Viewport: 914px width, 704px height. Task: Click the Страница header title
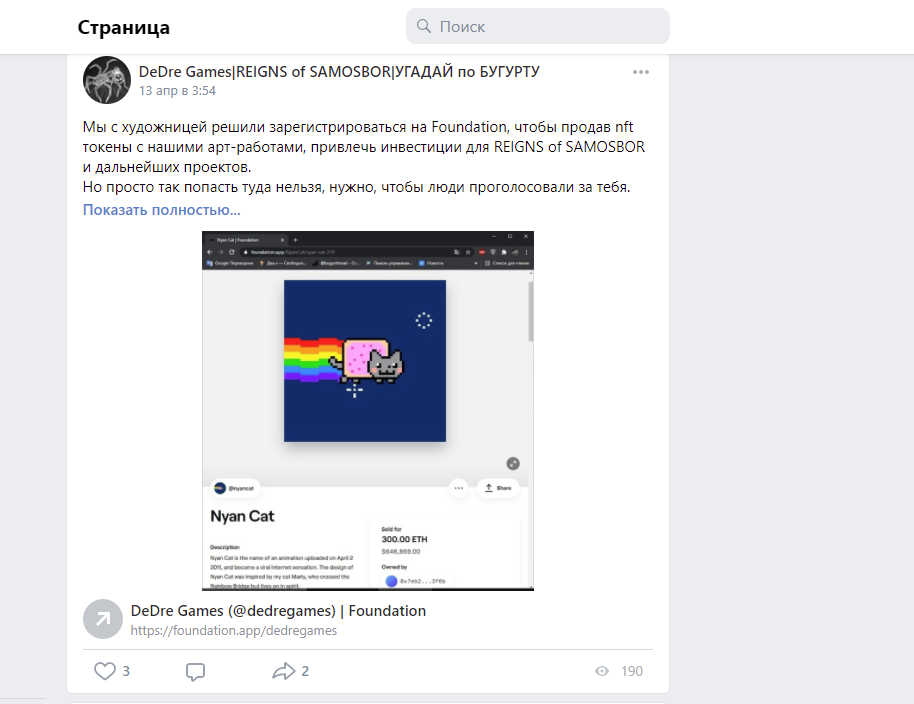click(x=124, y=27)
